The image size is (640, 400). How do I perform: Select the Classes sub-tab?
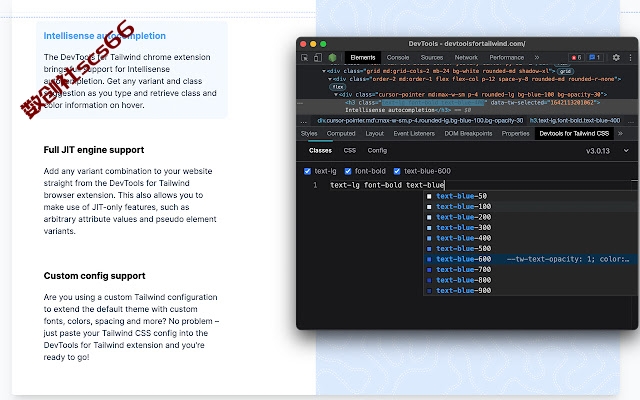pyautogui.click(x=320, y=151)
